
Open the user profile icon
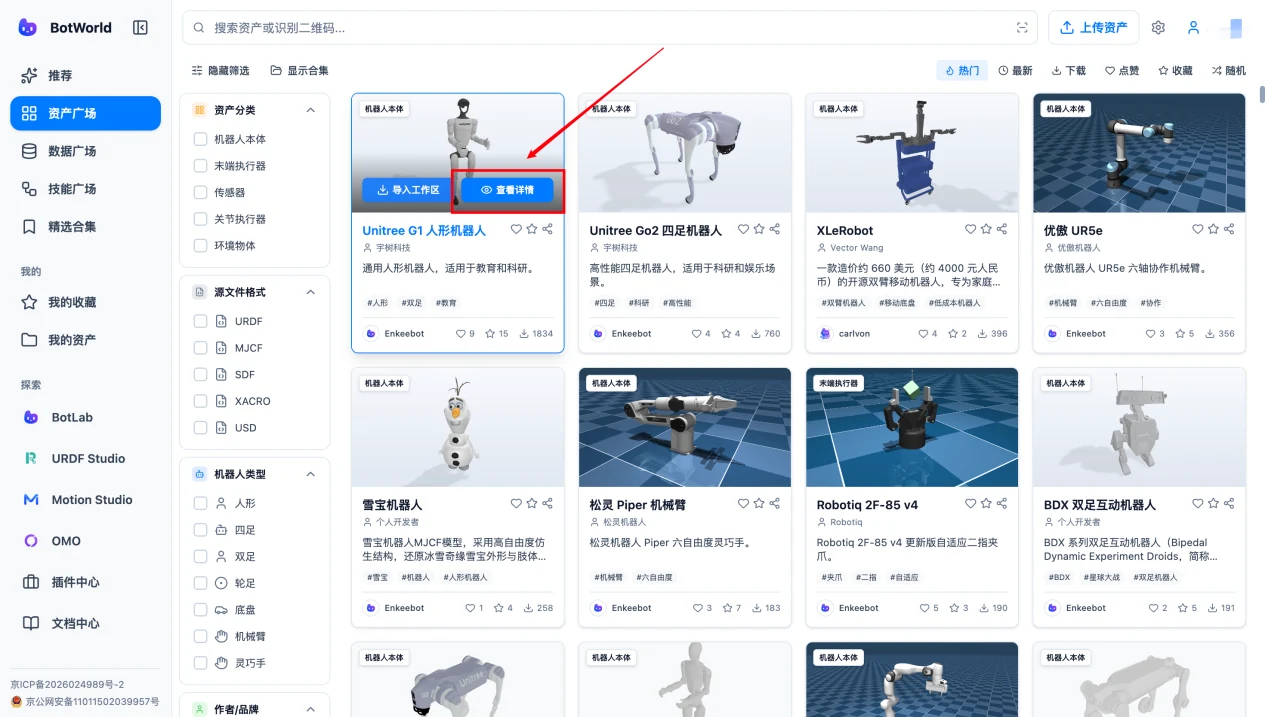(1193, 28)
